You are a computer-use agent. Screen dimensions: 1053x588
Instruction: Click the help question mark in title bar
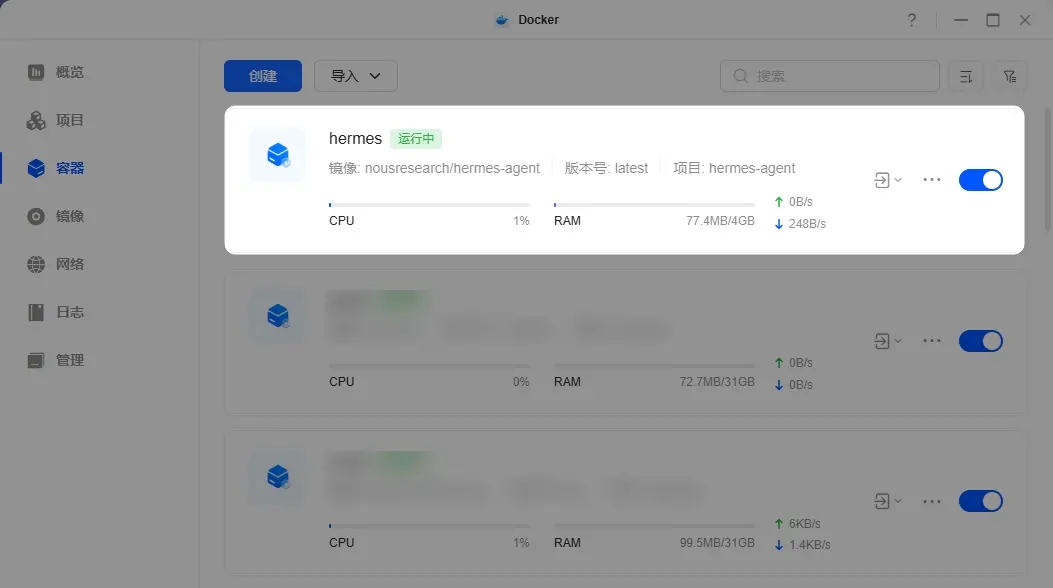point(911,19)
